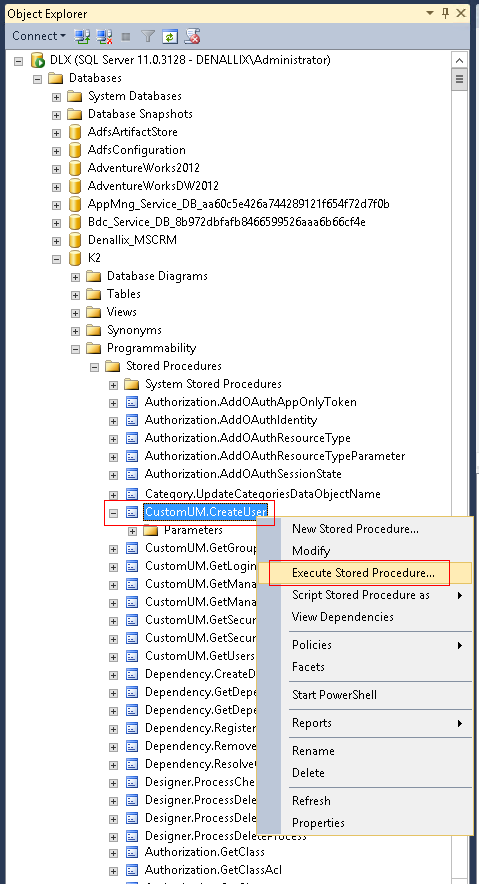Click the DLX server node icon
Viewport: 479px width, 884px height.
[x=38, y=60]
